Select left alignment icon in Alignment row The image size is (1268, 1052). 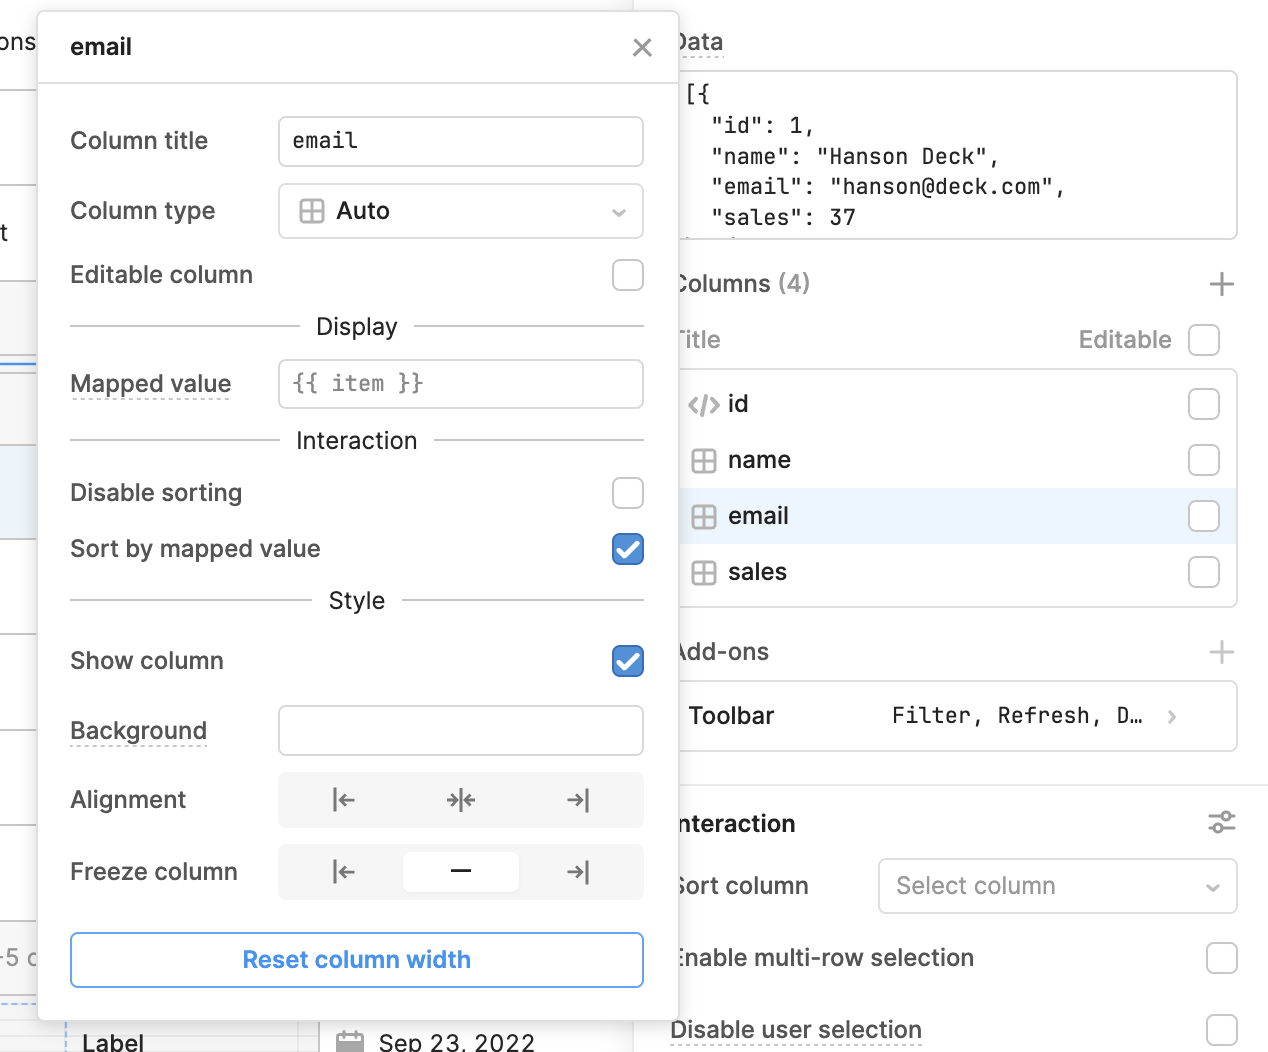tap(343, 800)
